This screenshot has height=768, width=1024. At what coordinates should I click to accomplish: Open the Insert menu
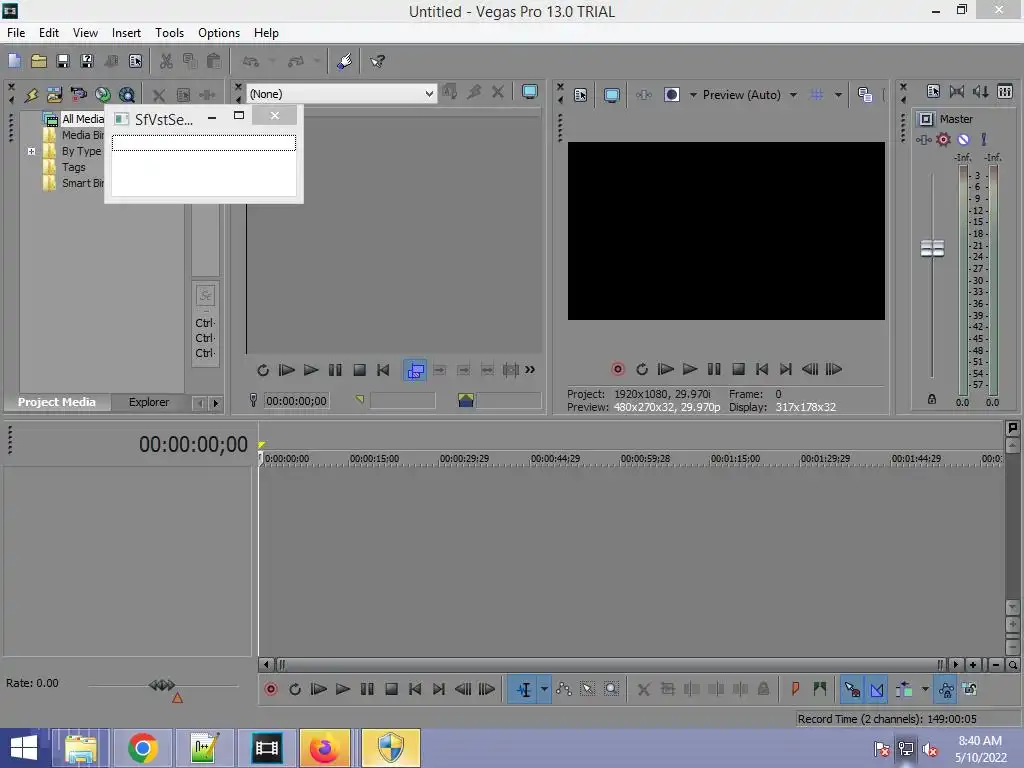coord(126,33)
